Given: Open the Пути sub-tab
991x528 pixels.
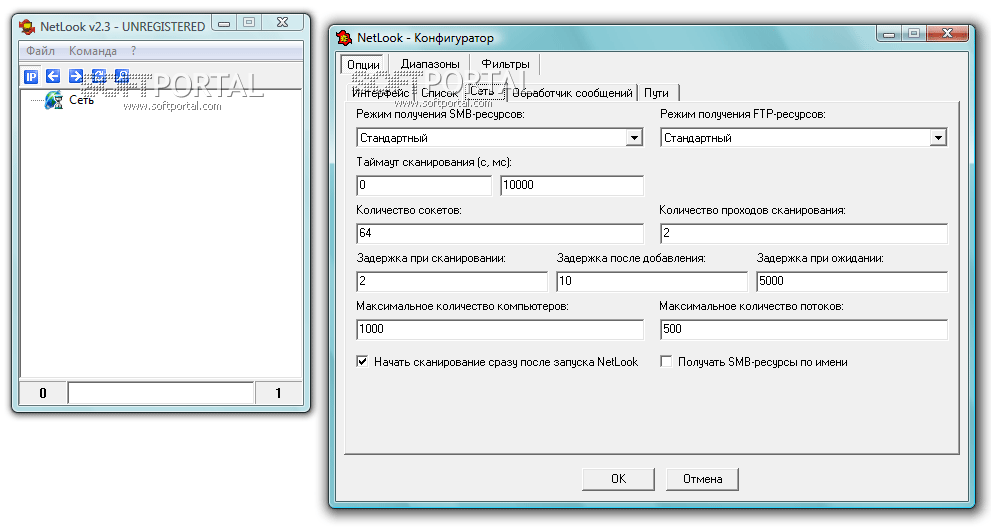Looking at the screenshot, I should pos(657,93).
